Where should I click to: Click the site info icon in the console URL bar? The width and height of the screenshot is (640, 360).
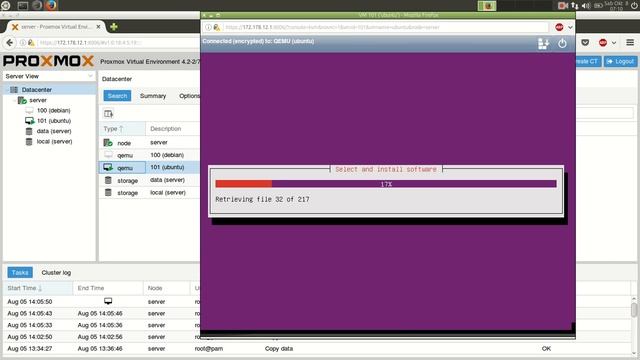coord(208,27)
